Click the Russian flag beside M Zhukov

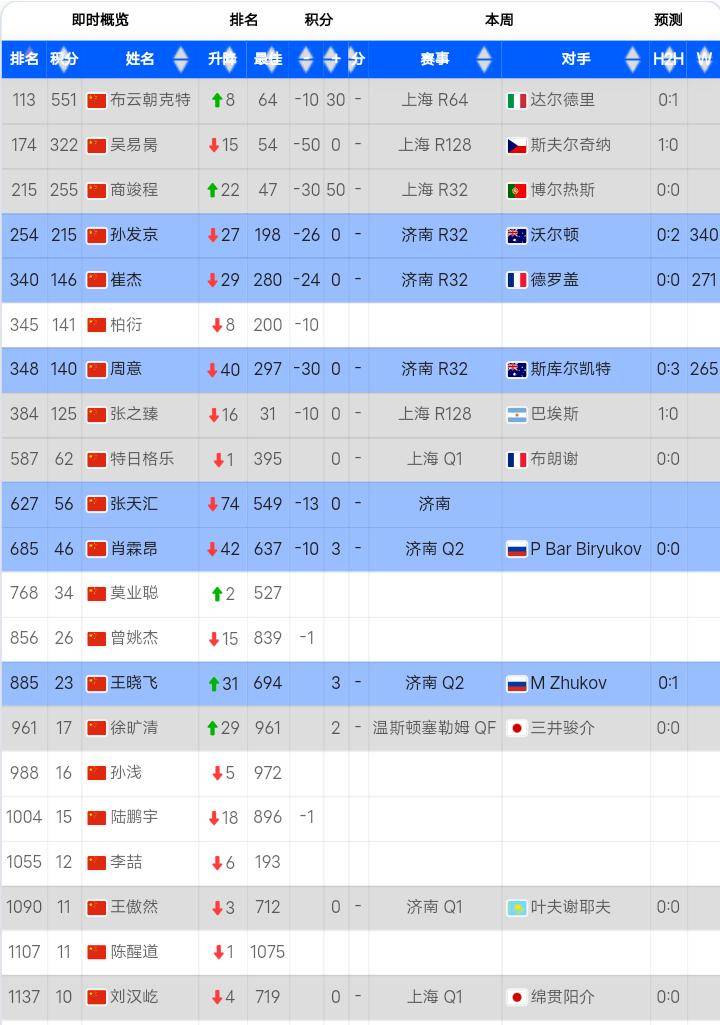pyautogui.click(x=516, y=683)
